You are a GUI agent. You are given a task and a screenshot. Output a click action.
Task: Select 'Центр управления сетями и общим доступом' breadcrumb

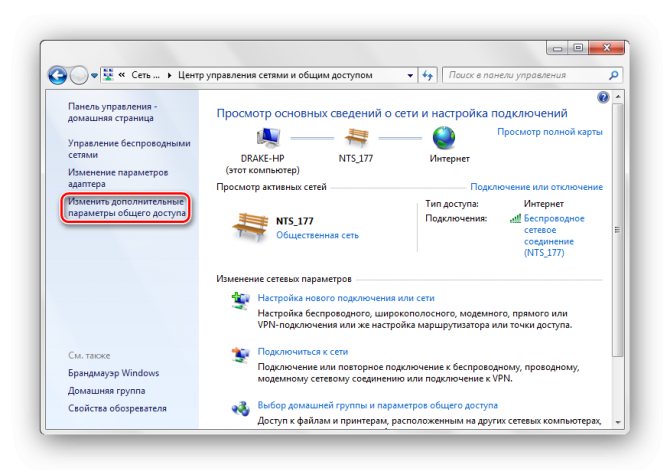[x=275, y=75]
